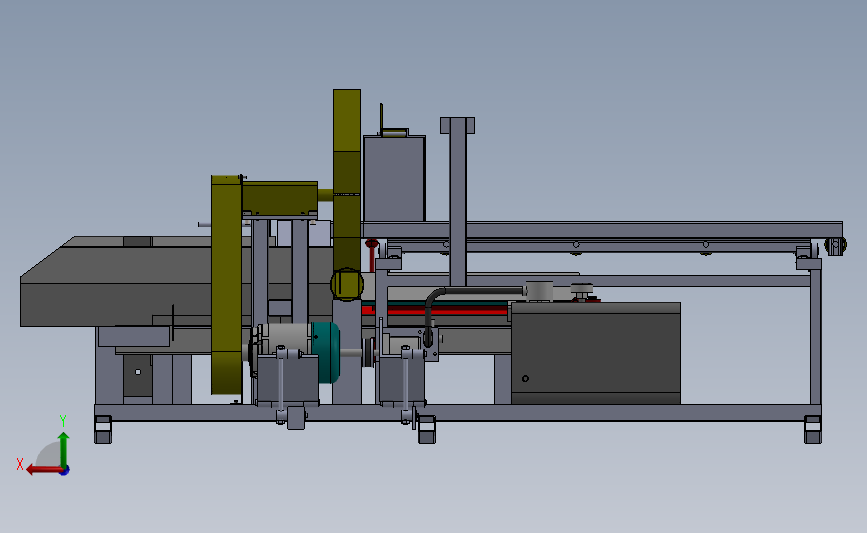867x533 pixels.
Task: Select the roller at the conveyor's right end
Action: (x=835, y=245)
